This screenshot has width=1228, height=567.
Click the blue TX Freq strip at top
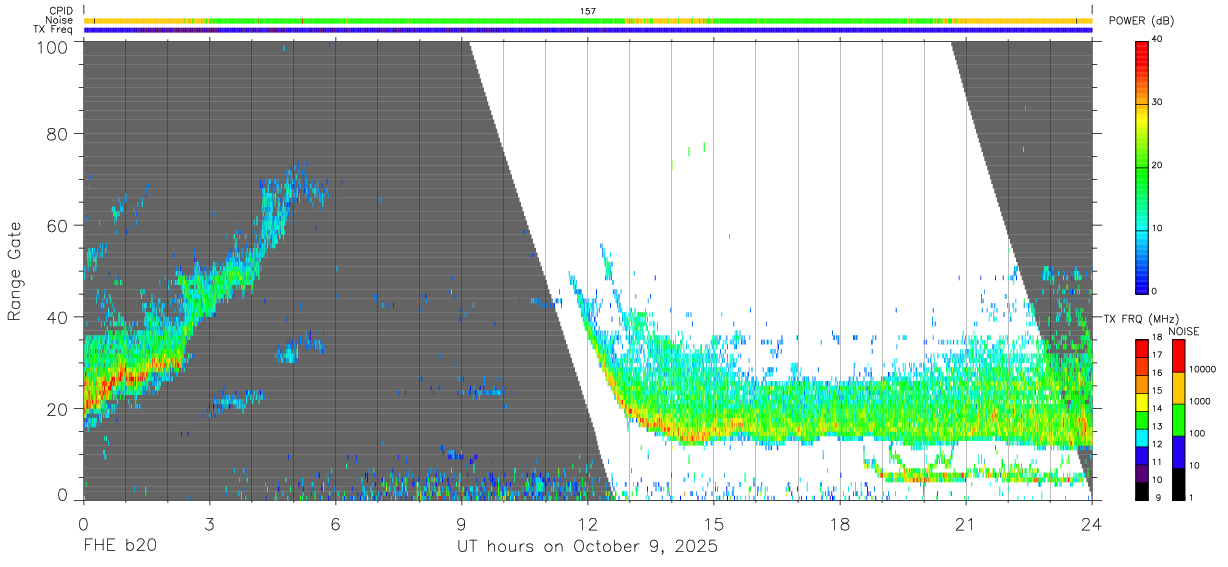coord(588,30)
